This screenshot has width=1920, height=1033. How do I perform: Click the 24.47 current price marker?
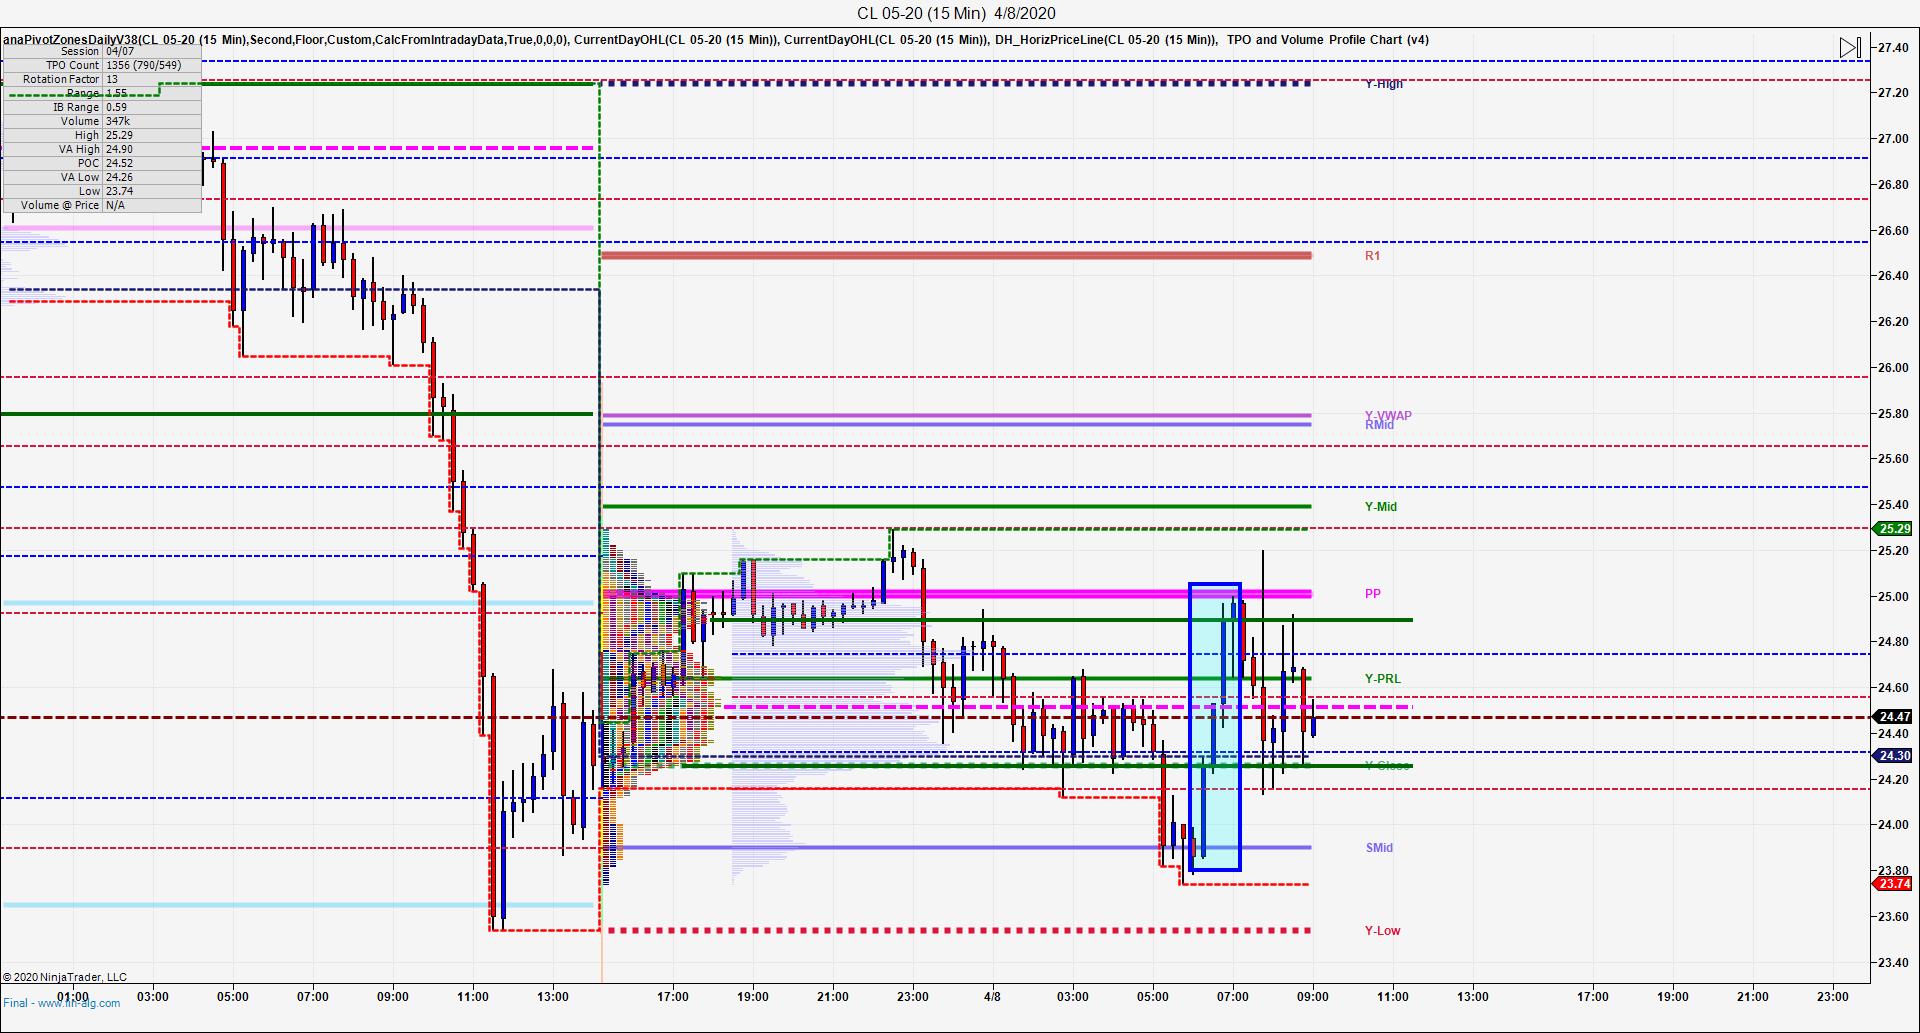tap(1893, 717)
